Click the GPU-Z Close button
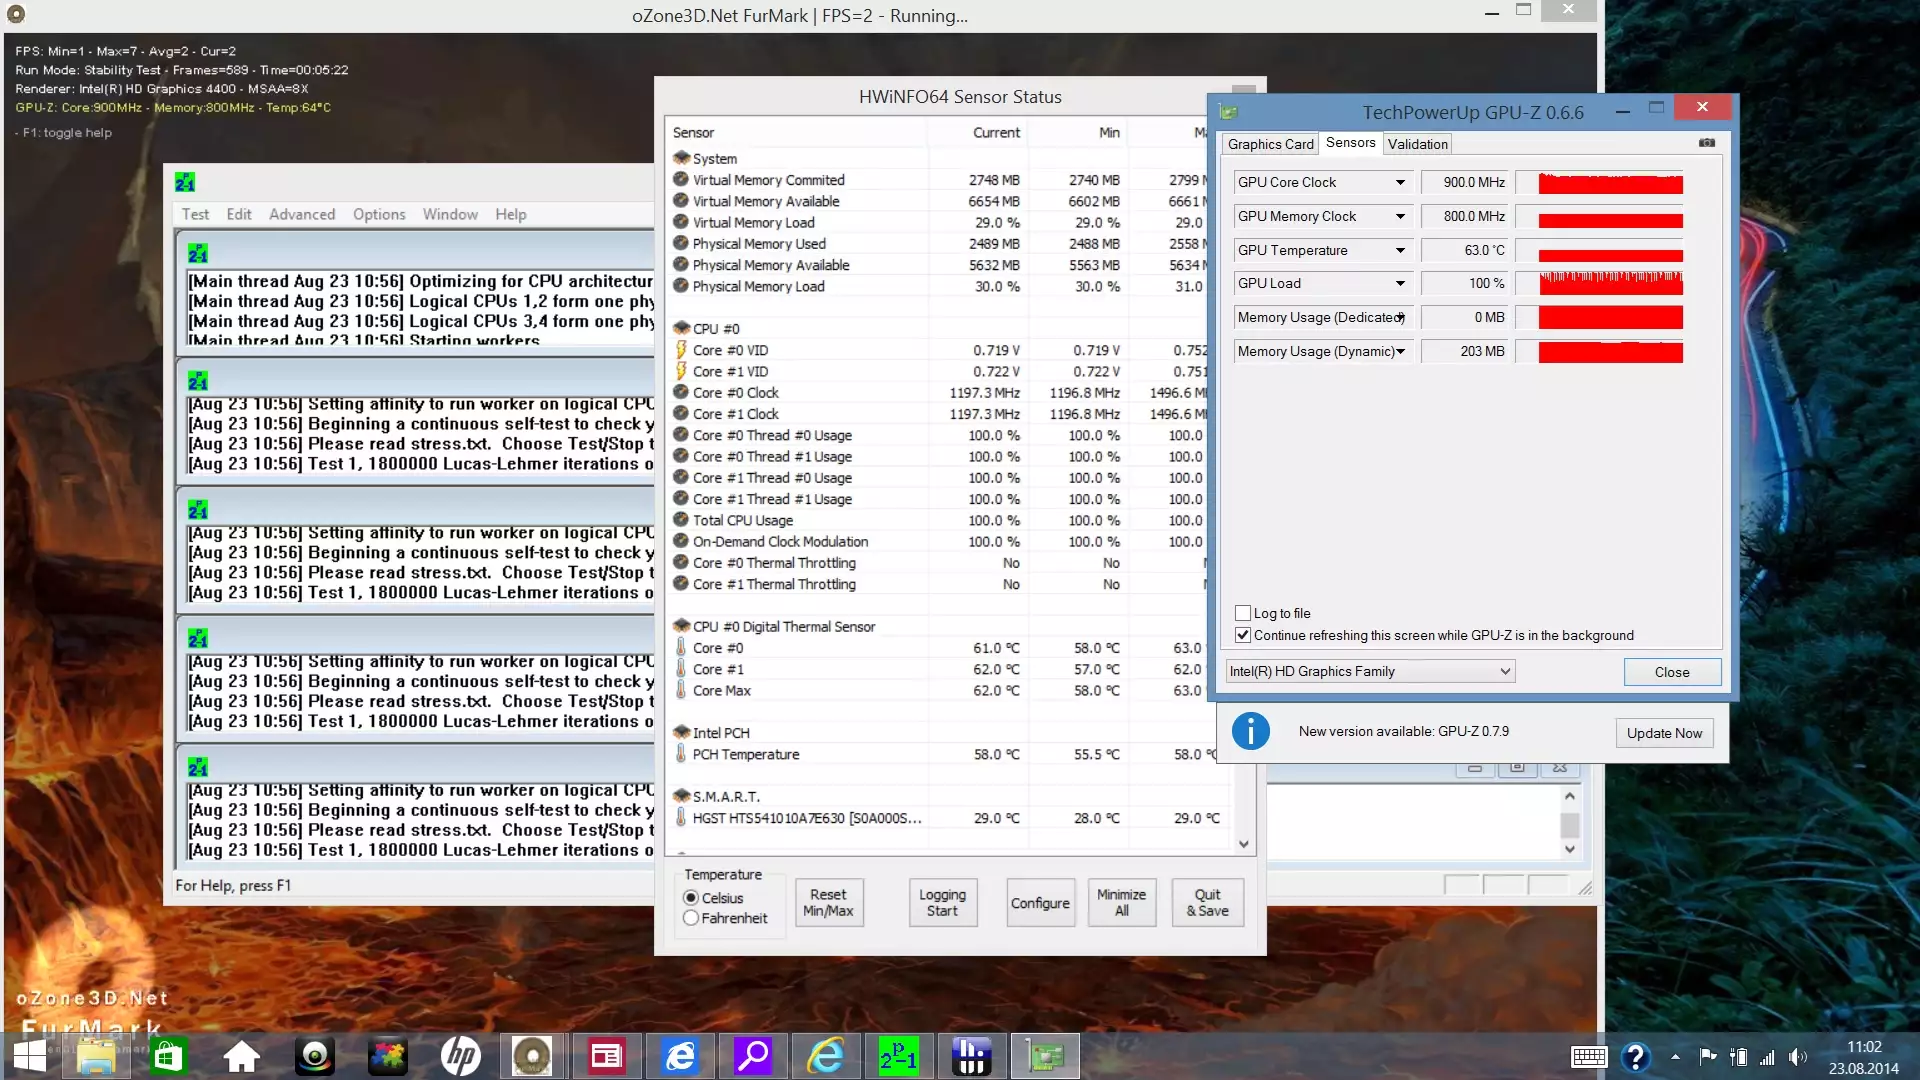Image resolution: width=1920 pixels, height=1080 pixels. click(x=1671, y=672)
